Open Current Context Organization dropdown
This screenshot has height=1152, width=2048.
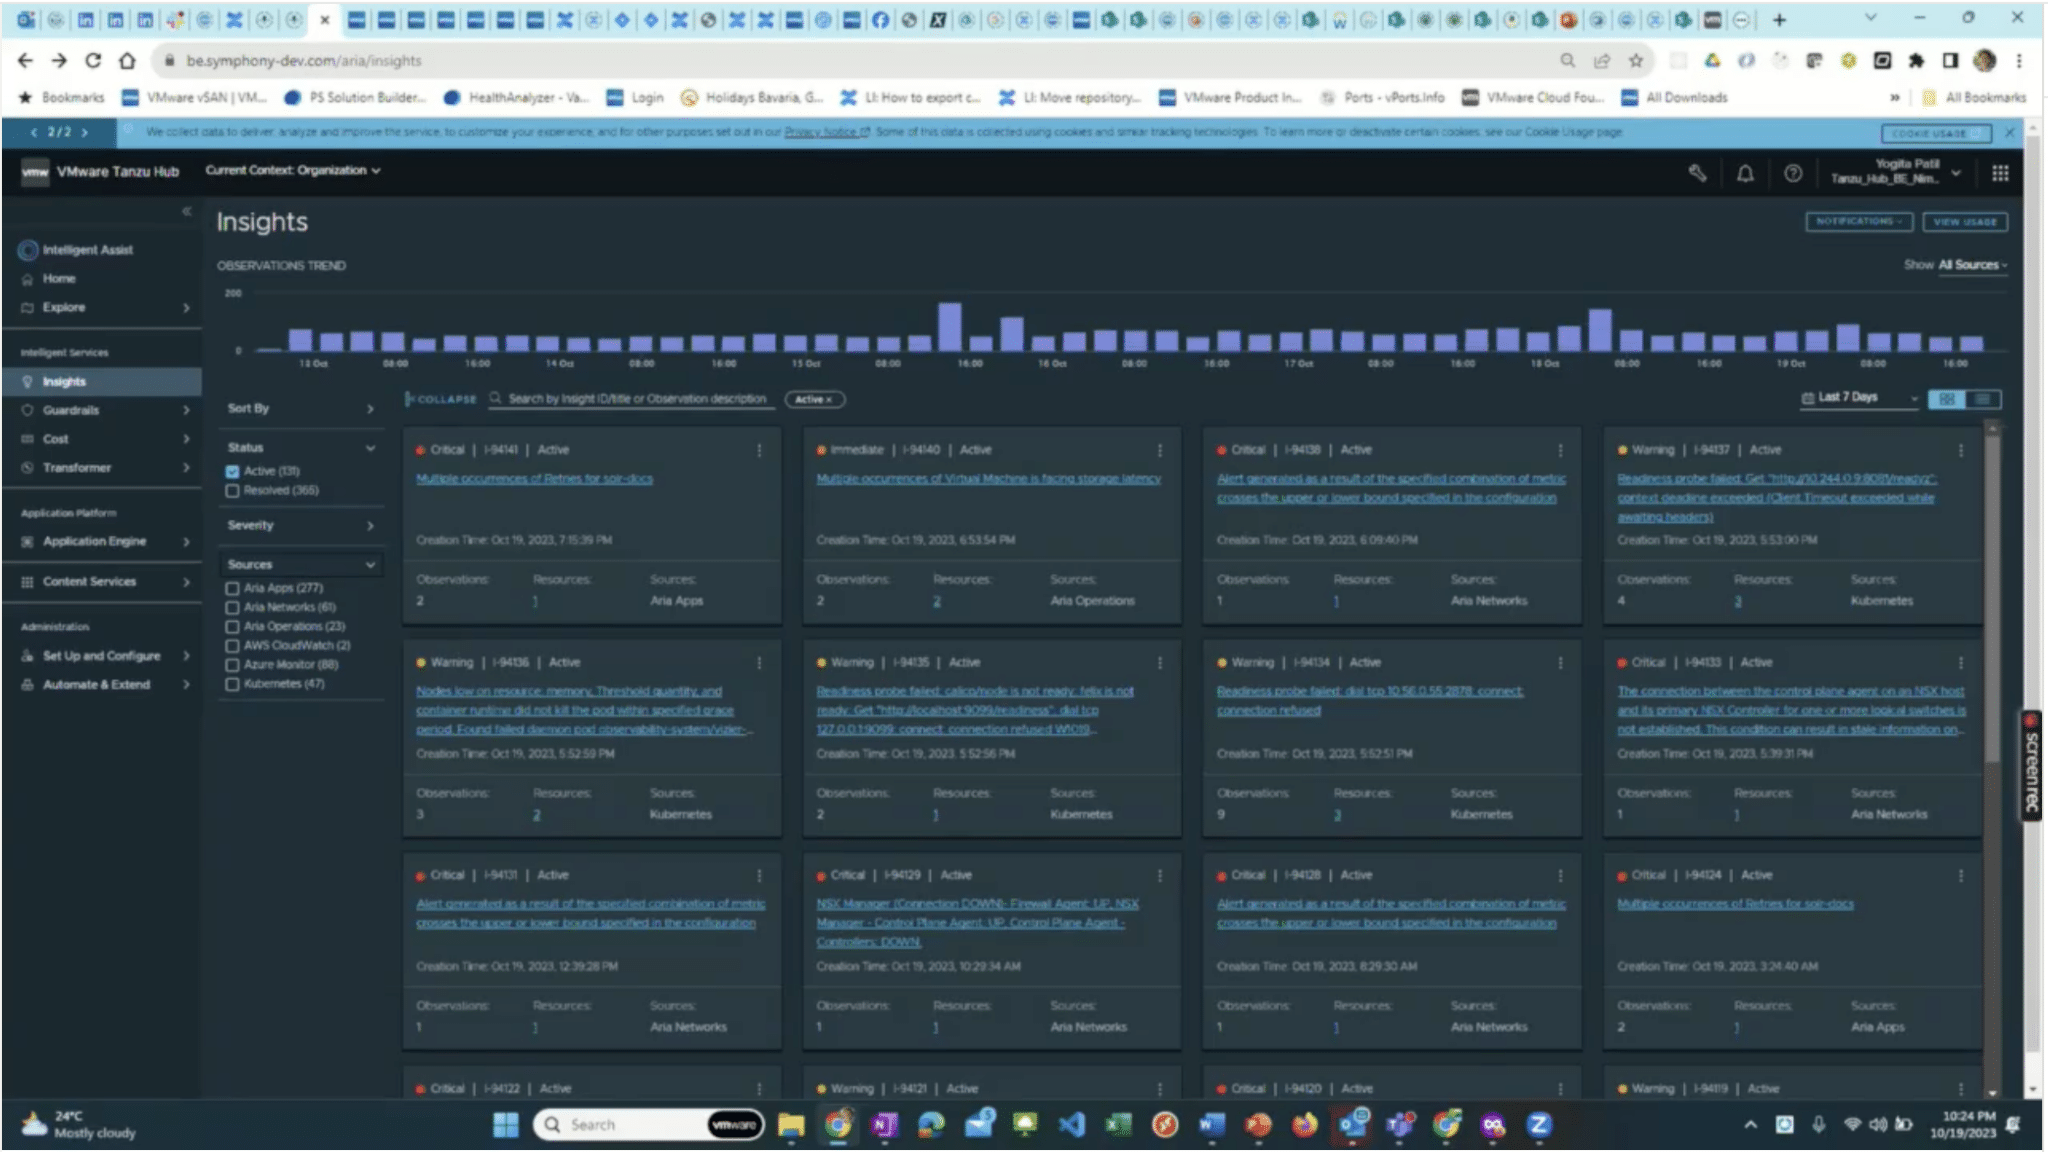pos(292,171)
